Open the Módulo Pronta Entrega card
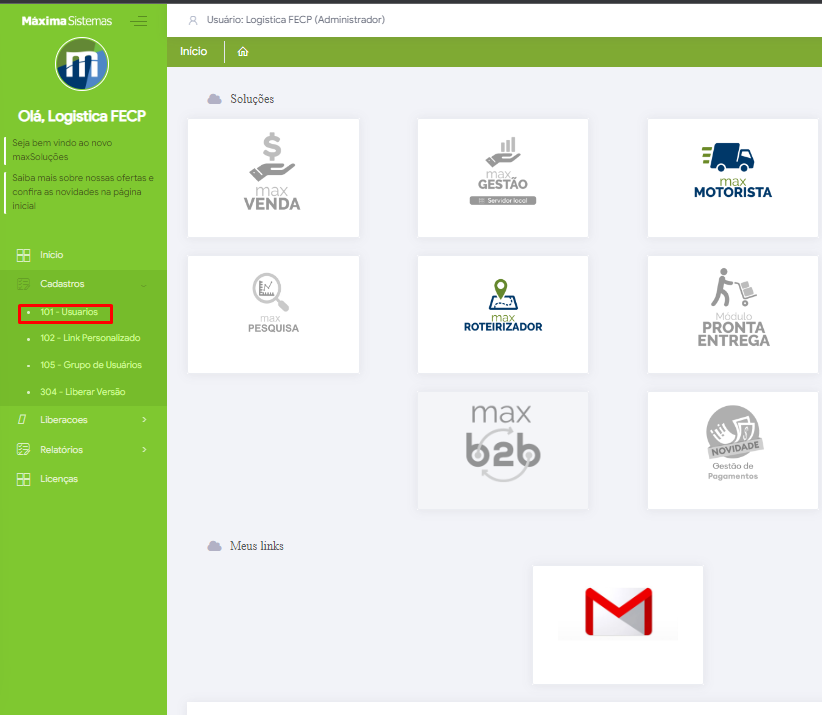This screenshot has width=822, height=715. [733, 315]
